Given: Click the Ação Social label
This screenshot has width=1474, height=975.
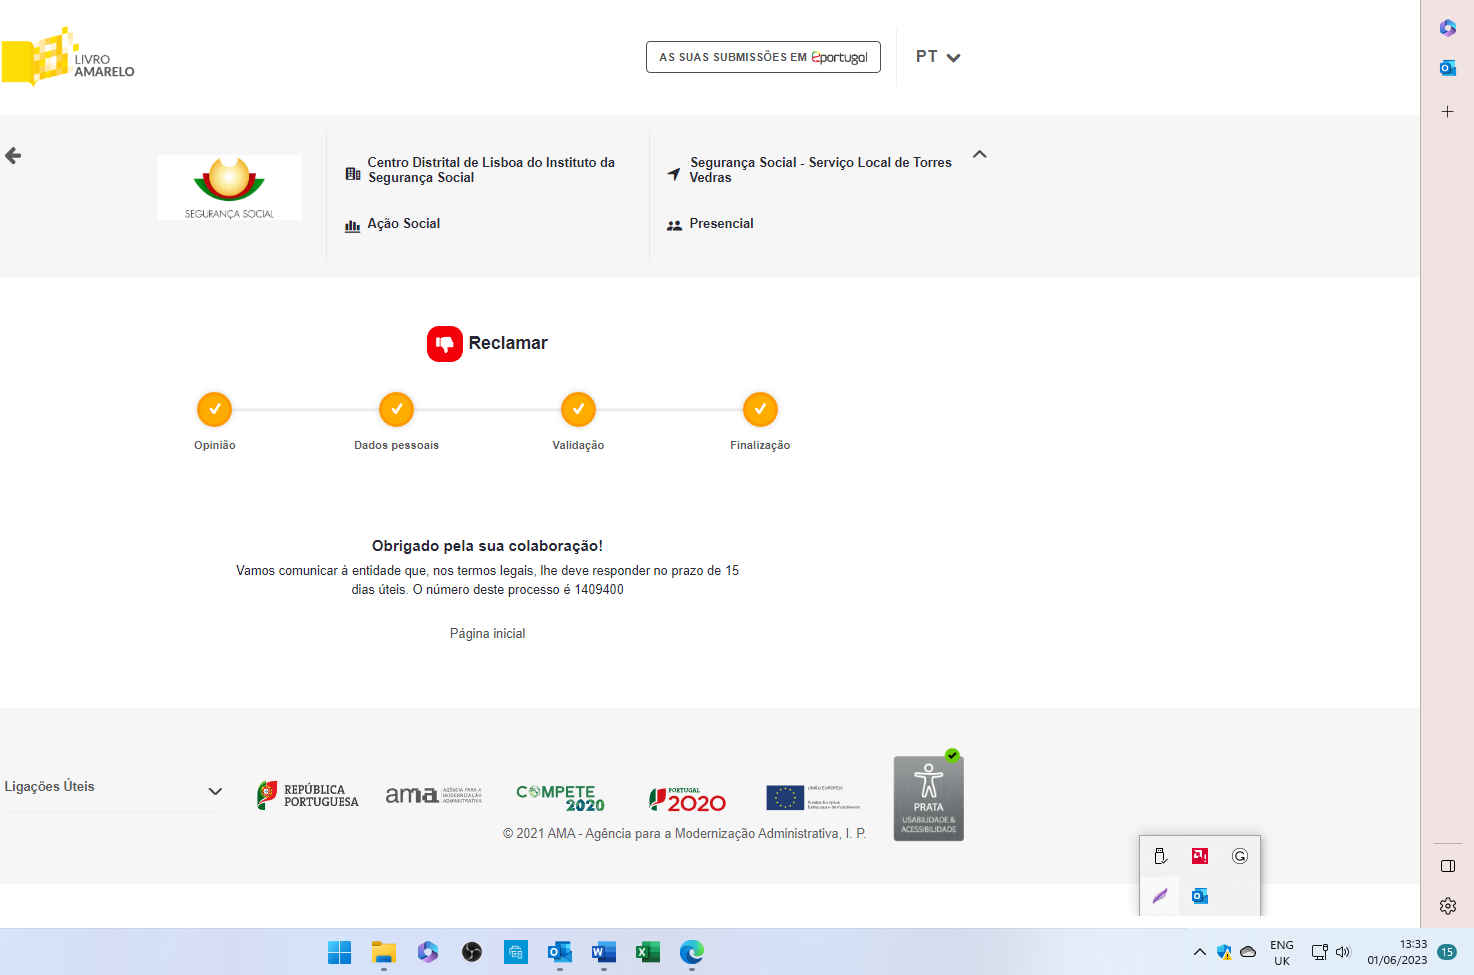Looking at the screenshot, I should coord(404,224).
